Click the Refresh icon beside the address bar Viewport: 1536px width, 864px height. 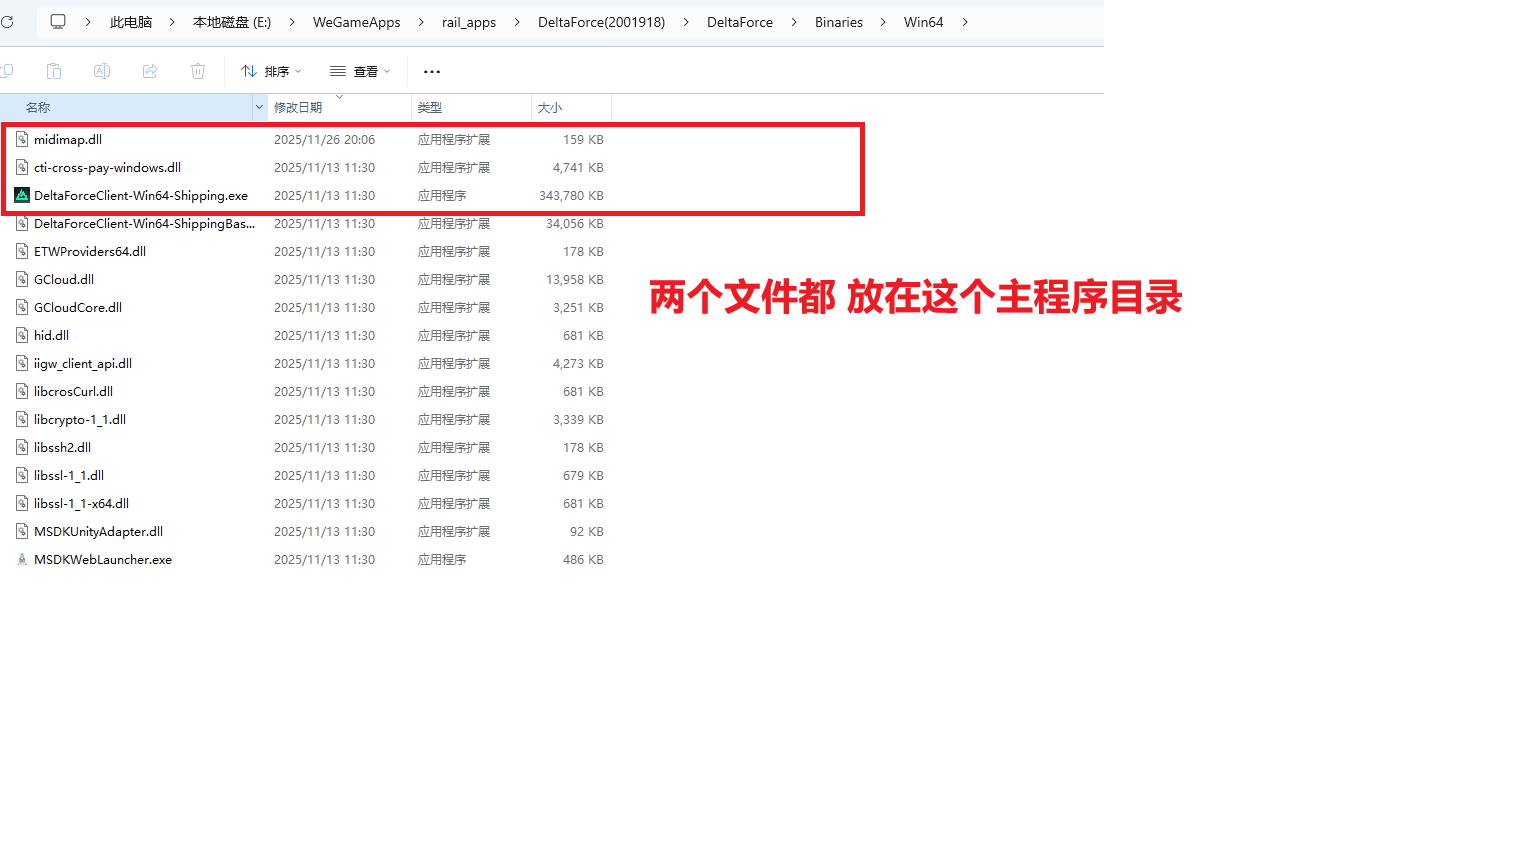pyautogui.click(x=8, y=21)
